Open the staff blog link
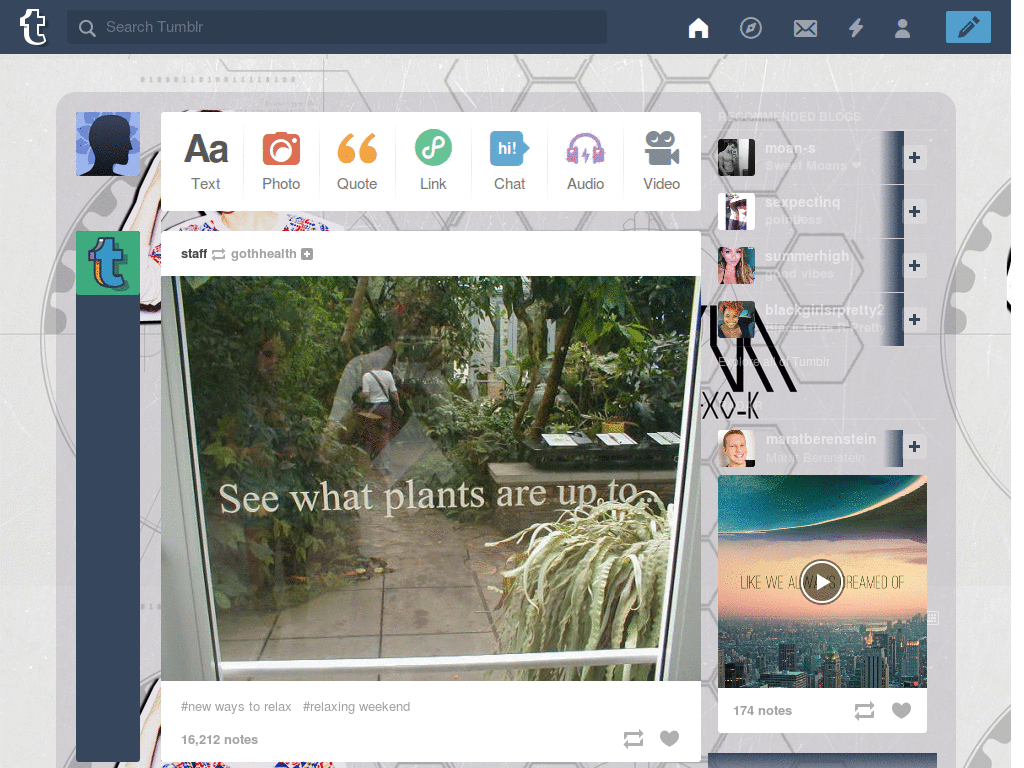 click(x=194, y=253)
